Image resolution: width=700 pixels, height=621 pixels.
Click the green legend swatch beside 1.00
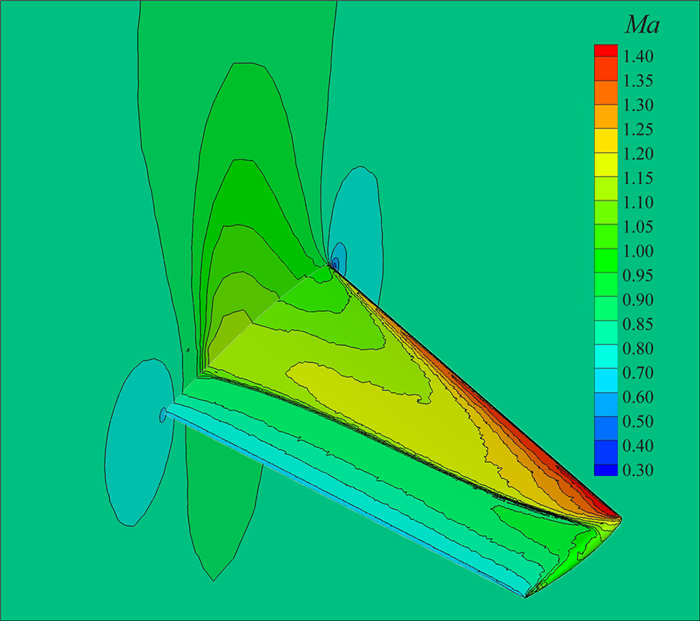pyautogui.click(x=605, y=251)
